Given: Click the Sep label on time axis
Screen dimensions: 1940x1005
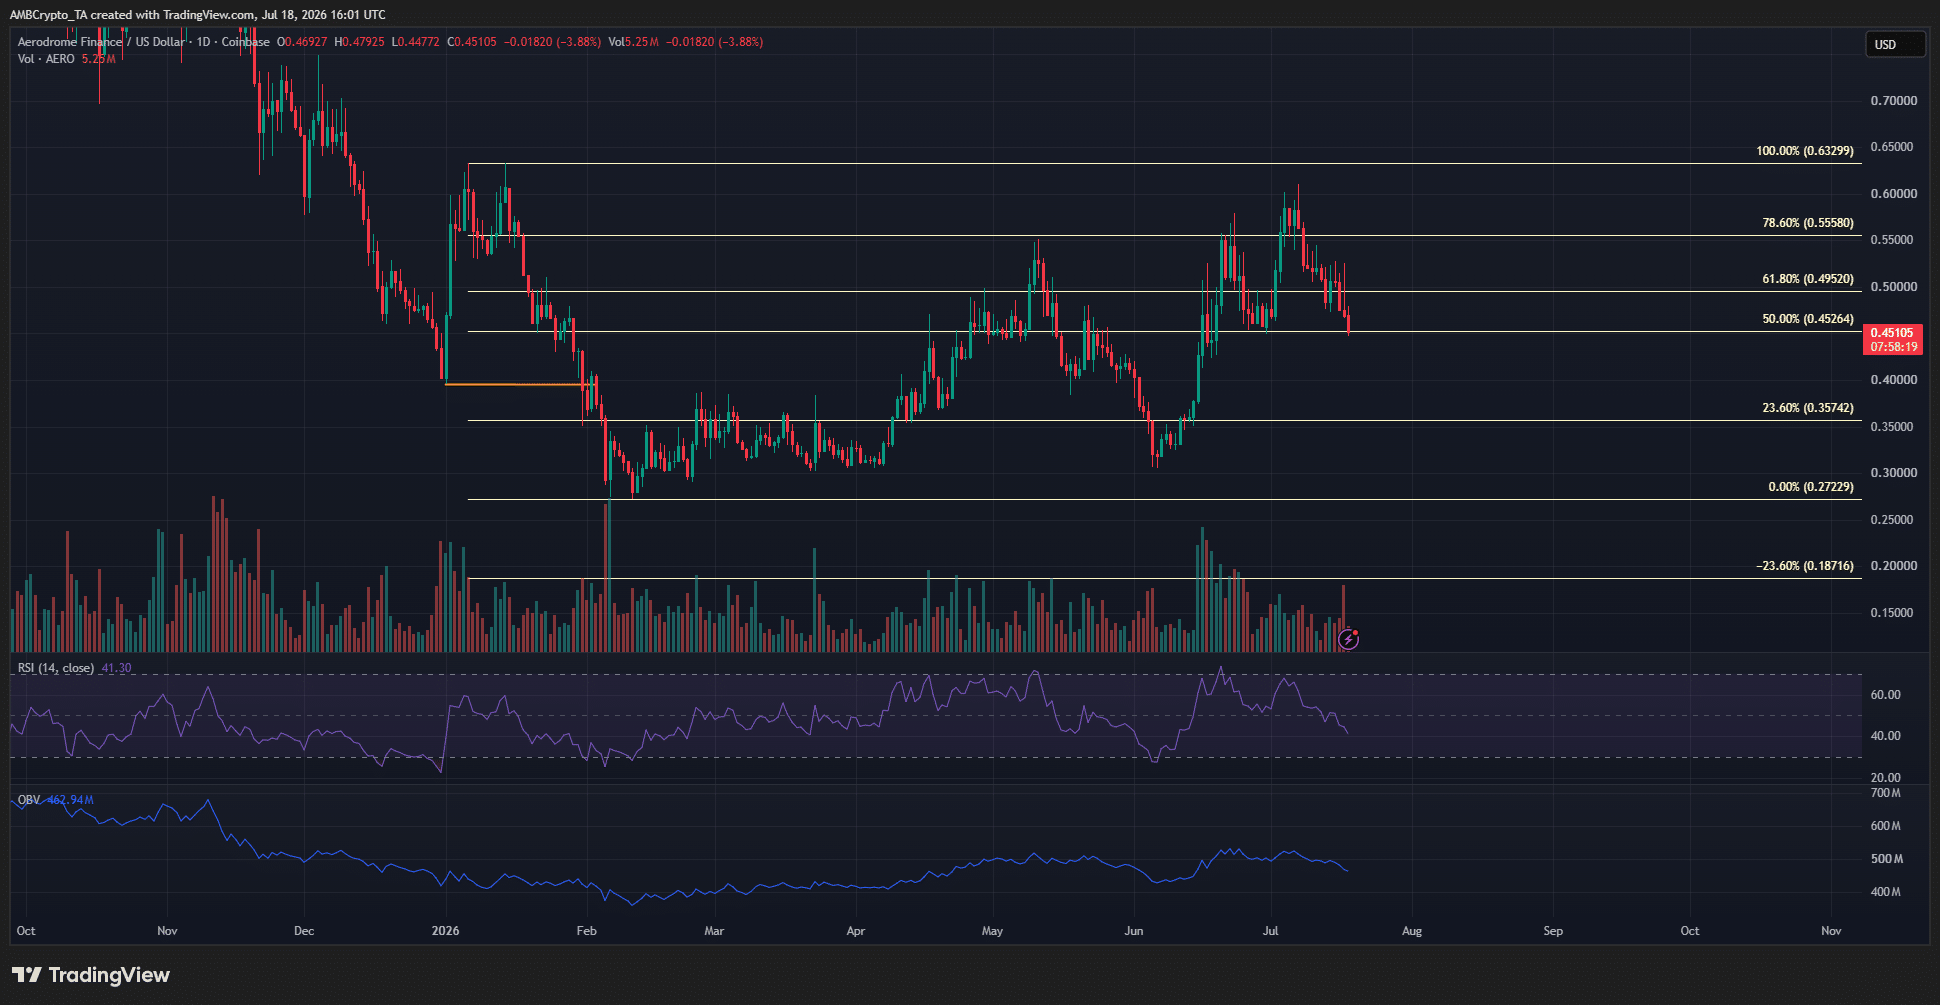Looking at the screenshot, I should [x=1553, y=931].
